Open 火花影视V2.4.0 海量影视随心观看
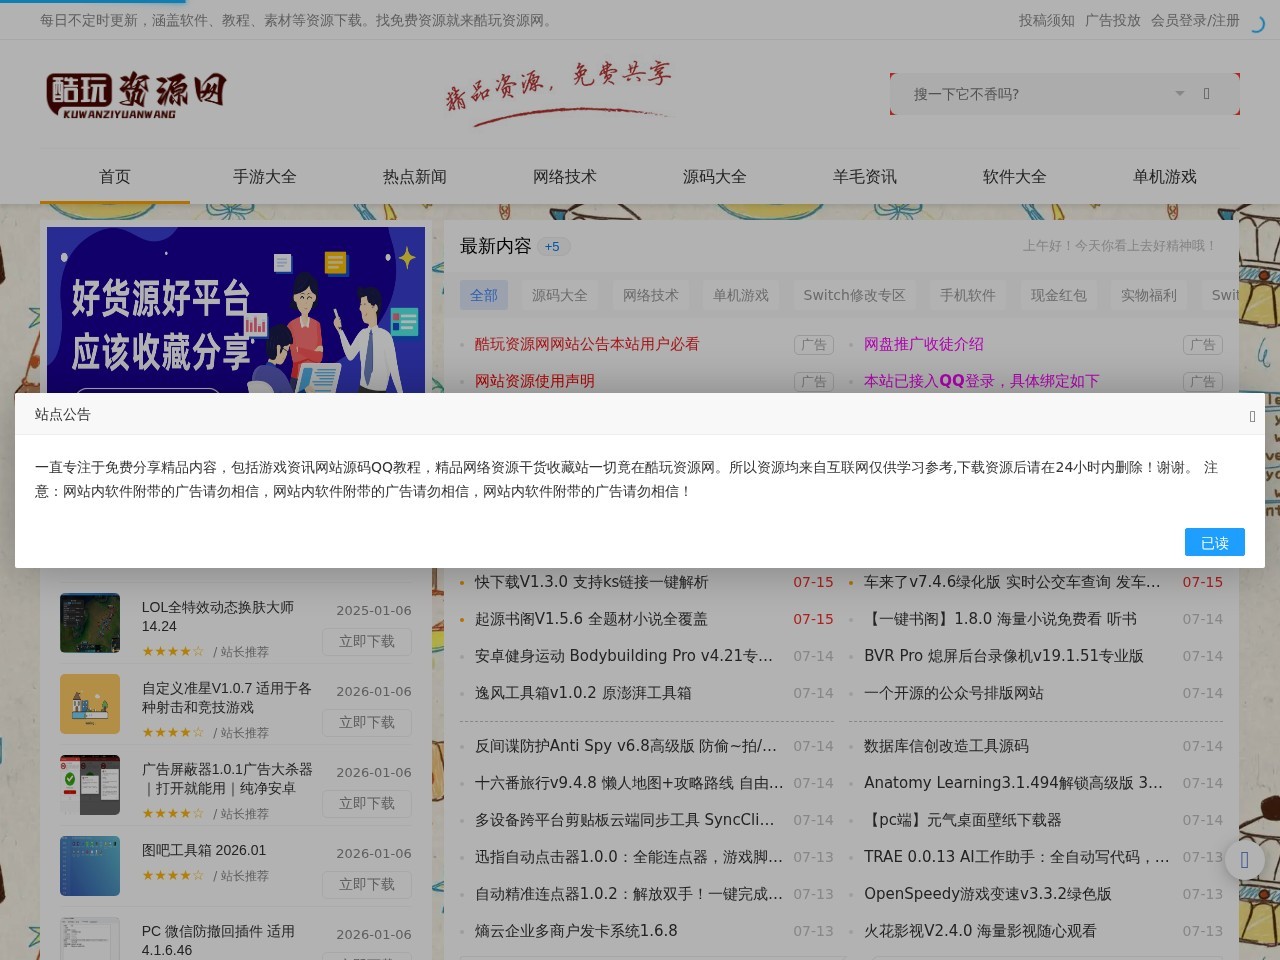Image resolution: width=1280 pixels, height=960 pixels. (x=980, y=931)
